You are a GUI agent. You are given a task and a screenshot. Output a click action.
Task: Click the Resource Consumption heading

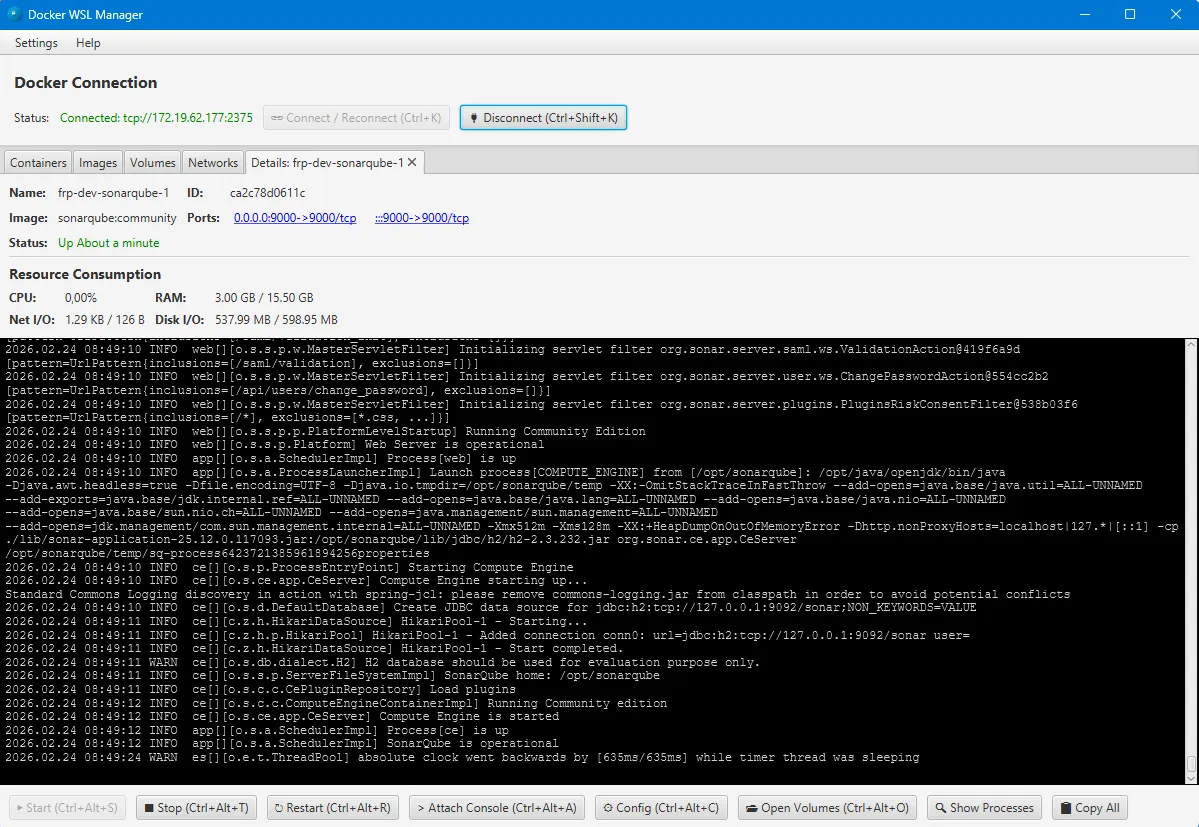pos(85,274)
